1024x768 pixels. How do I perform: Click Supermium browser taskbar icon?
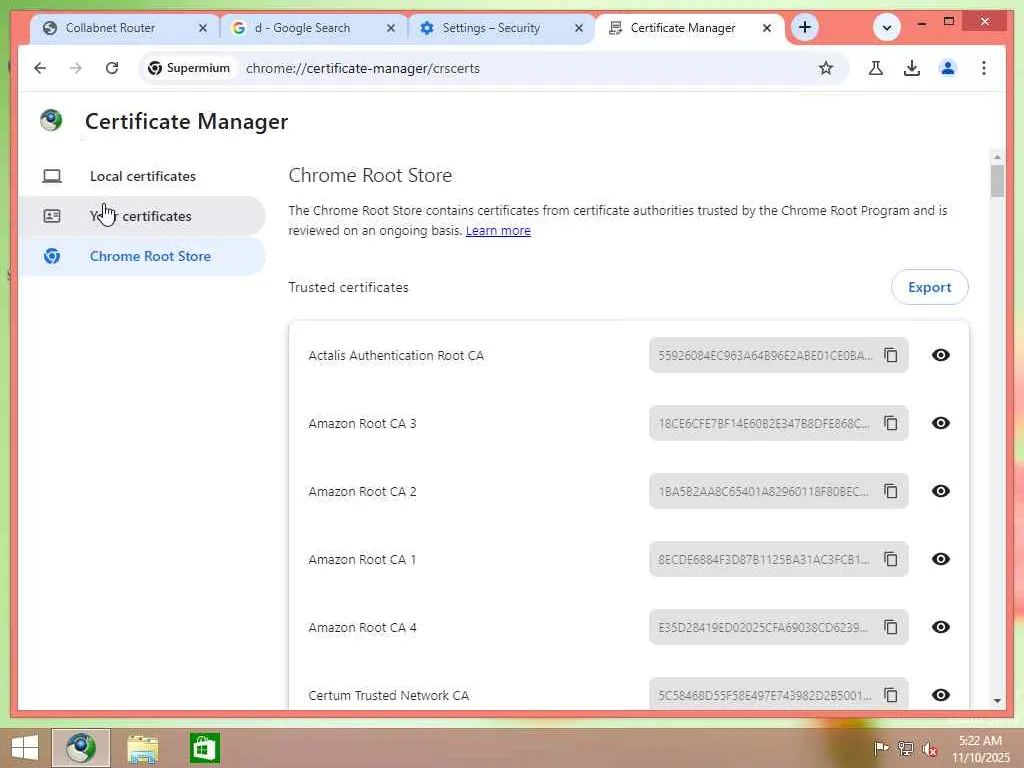81,748
